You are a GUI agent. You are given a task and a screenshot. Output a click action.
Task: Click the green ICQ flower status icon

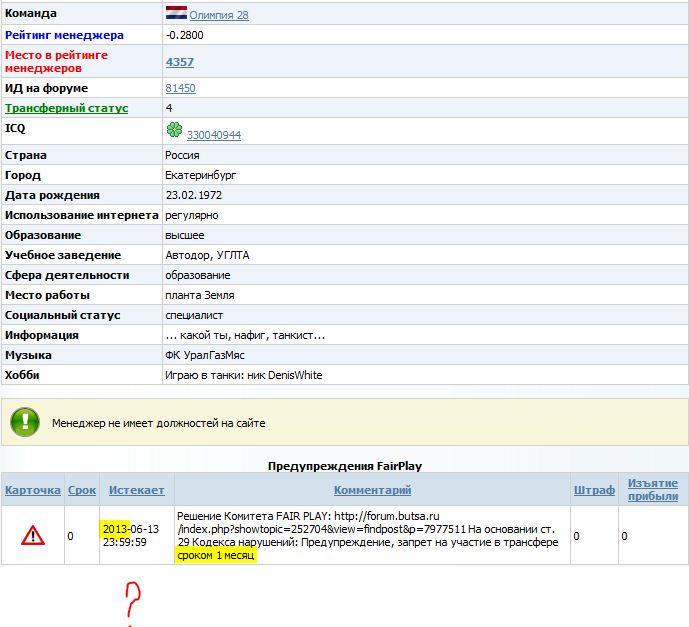point(174,131)
